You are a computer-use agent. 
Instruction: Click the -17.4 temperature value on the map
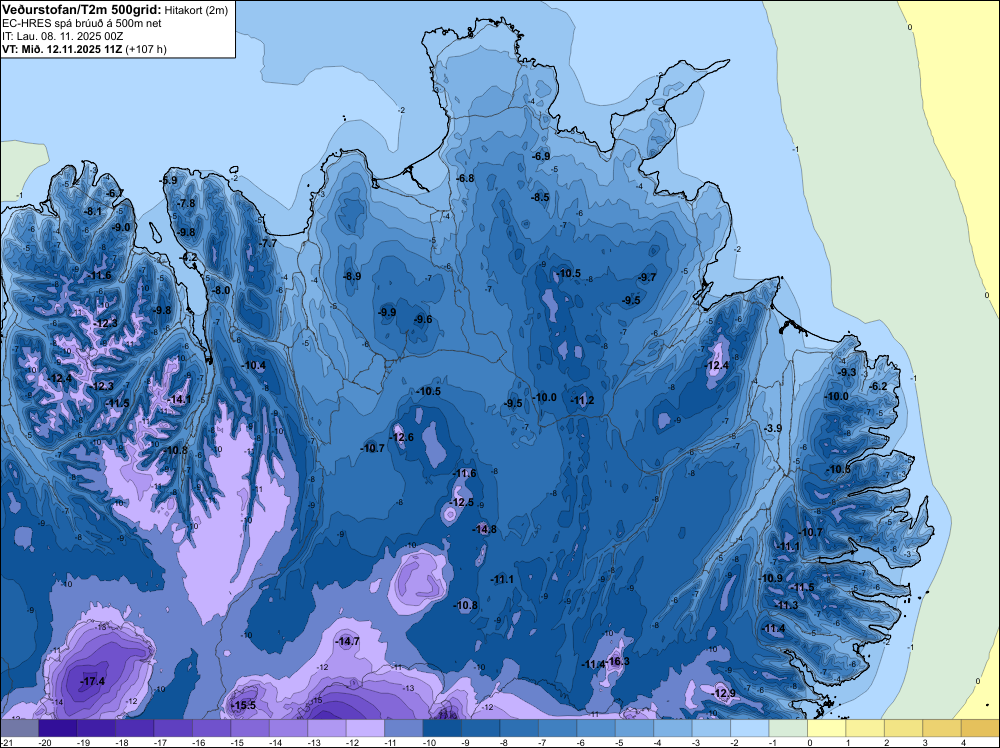(92, 682)
